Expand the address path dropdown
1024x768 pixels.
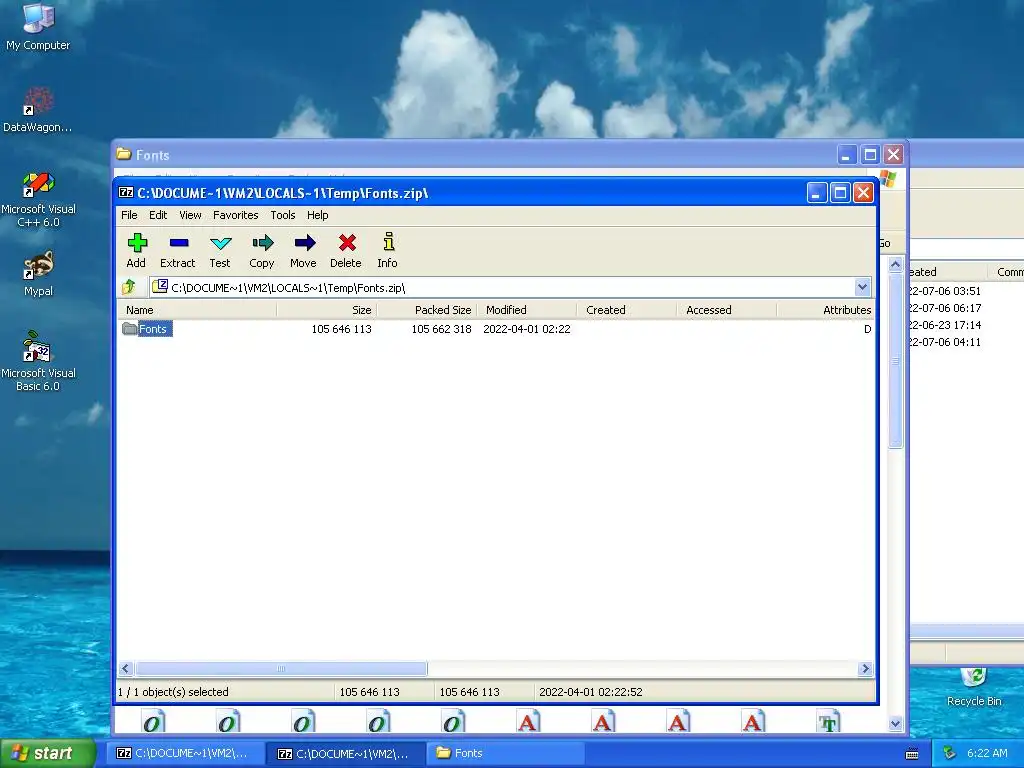point(862,287)
